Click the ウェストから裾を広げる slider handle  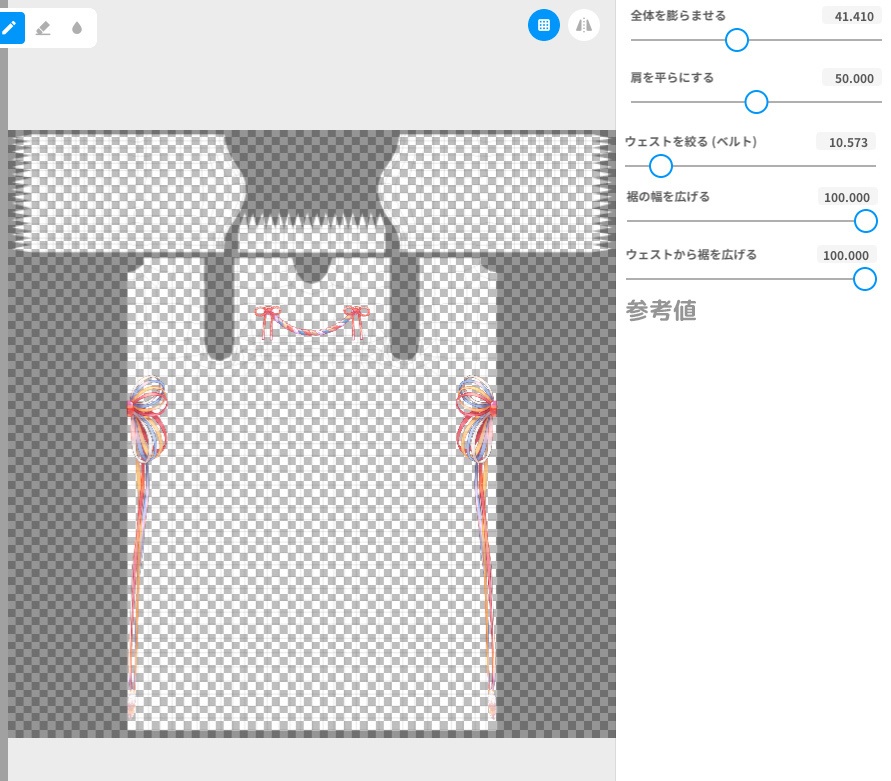click(x=865, y=279)
